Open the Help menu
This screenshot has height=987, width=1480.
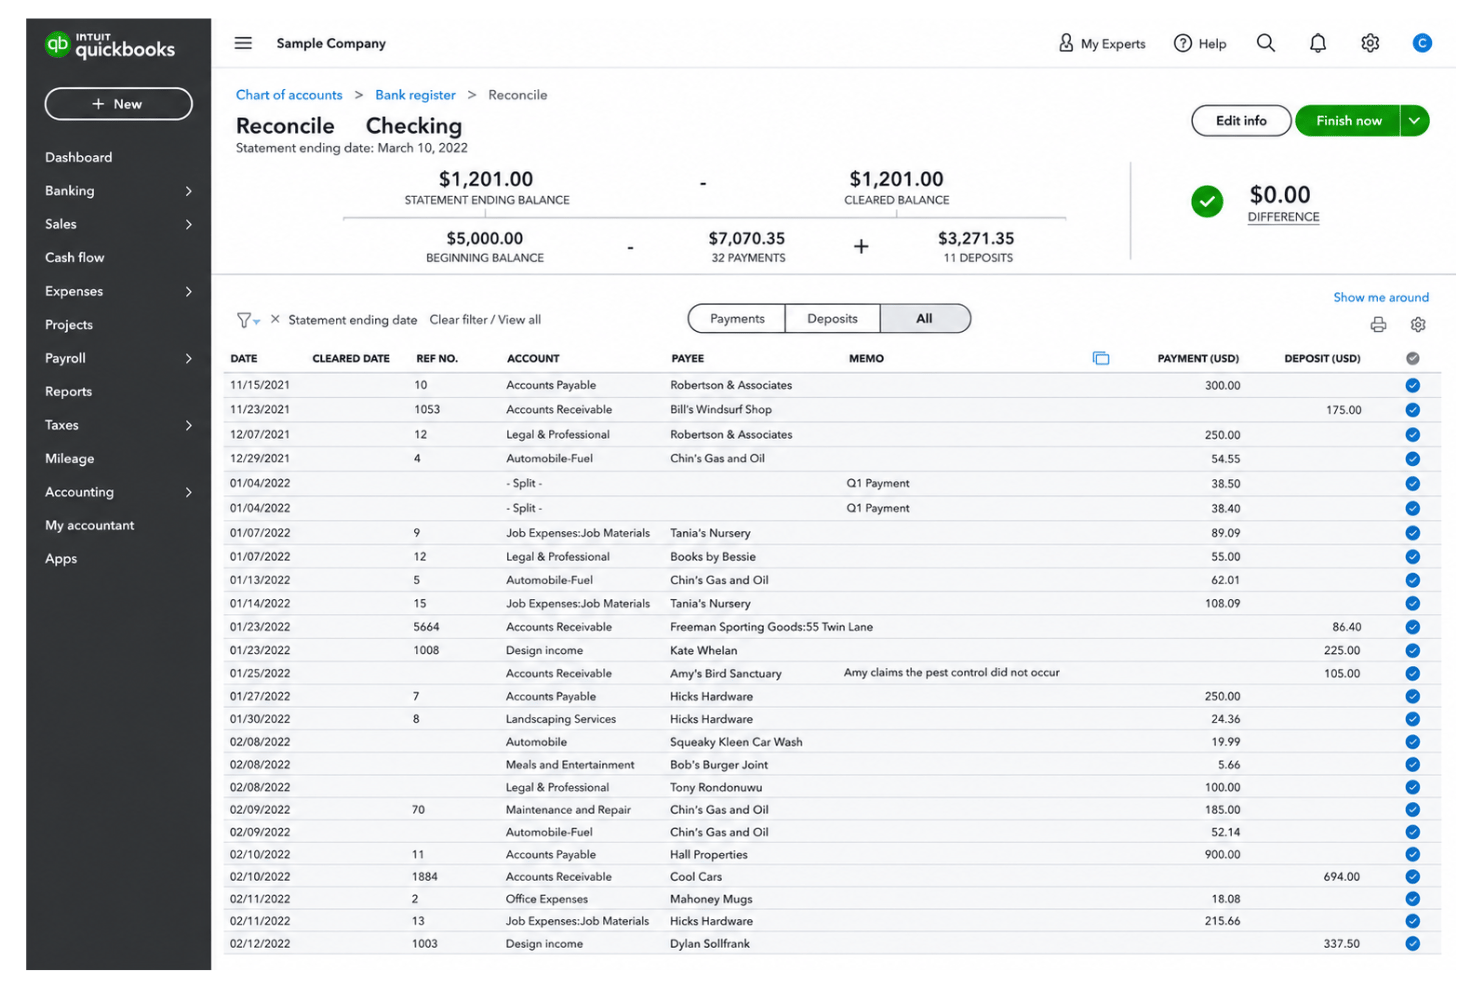(1200, 43)
